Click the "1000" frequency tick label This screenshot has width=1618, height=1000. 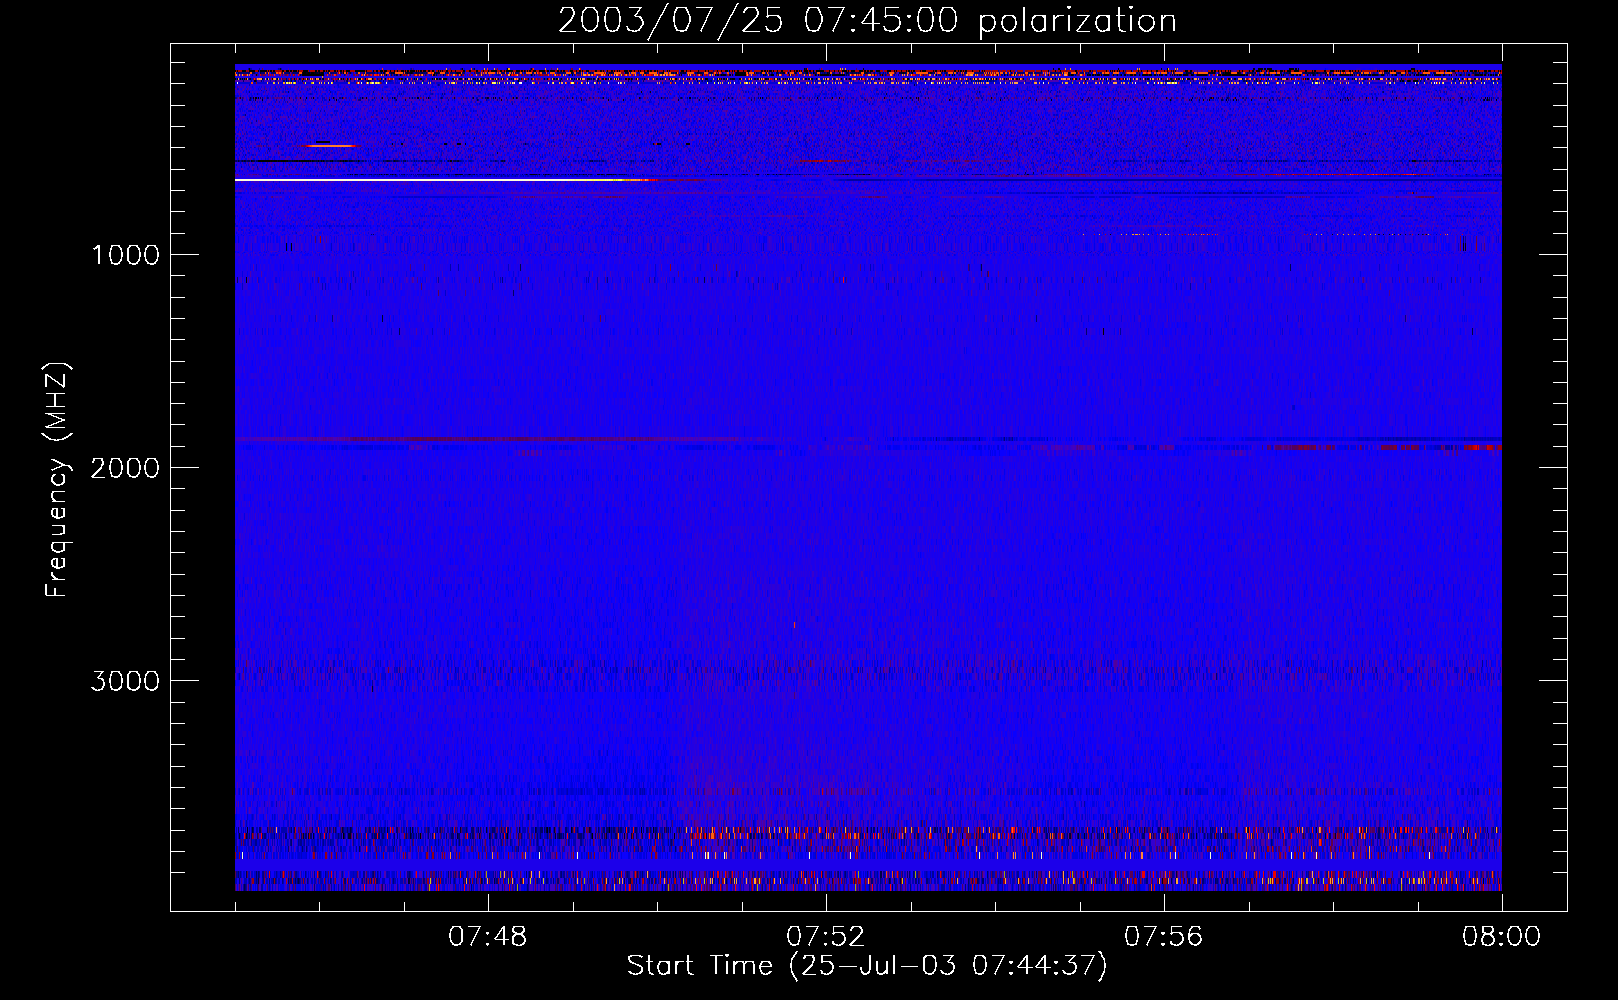coord(125,255)
